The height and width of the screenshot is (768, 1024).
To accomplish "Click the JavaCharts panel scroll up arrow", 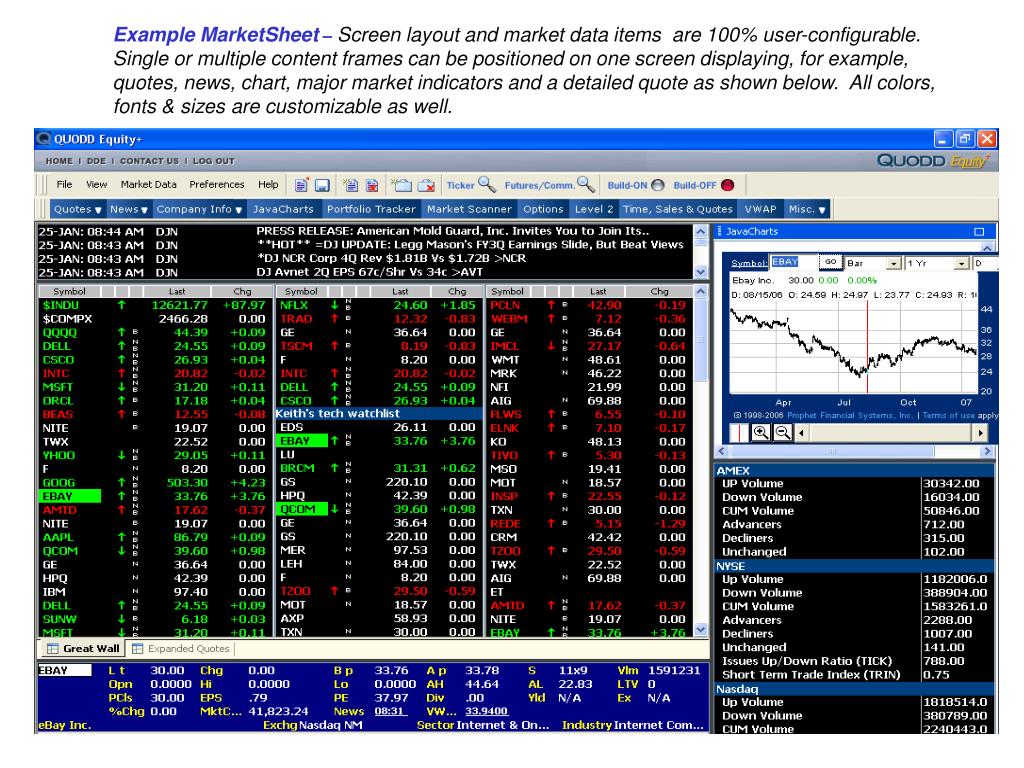I will click(x=987, y=248).
